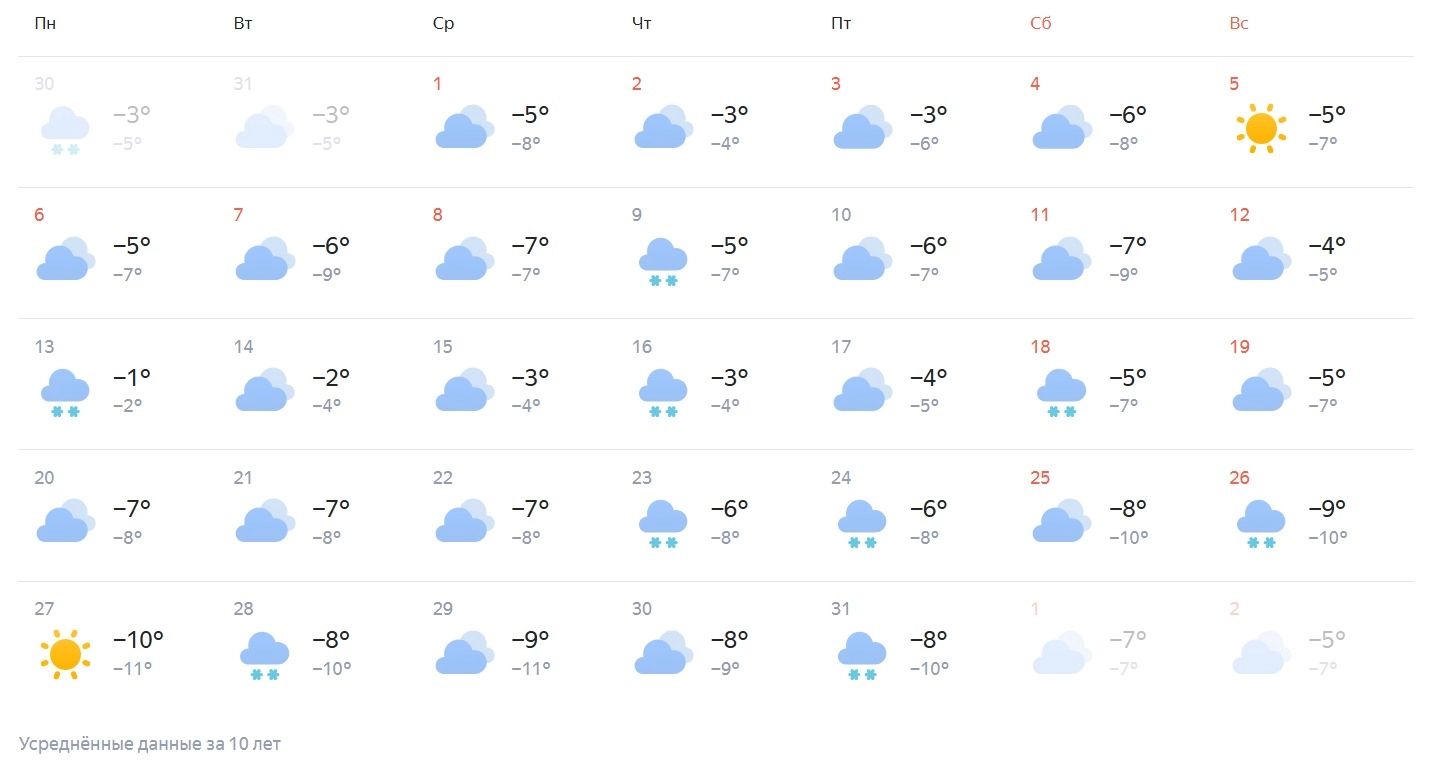Click the snow cloud icon on the 9th
Viewport: 1435px width, 771px height.
point(662,262)
